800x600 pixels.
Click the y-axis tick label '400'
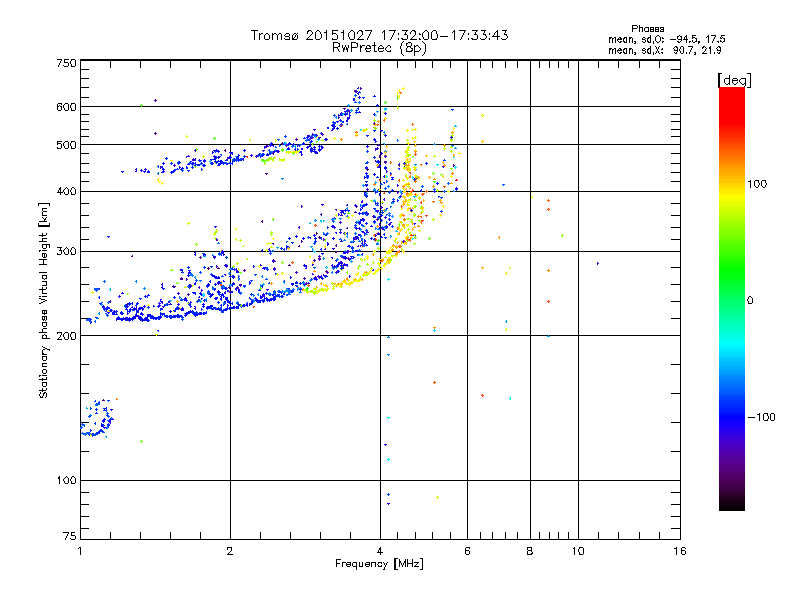point(66,191)
